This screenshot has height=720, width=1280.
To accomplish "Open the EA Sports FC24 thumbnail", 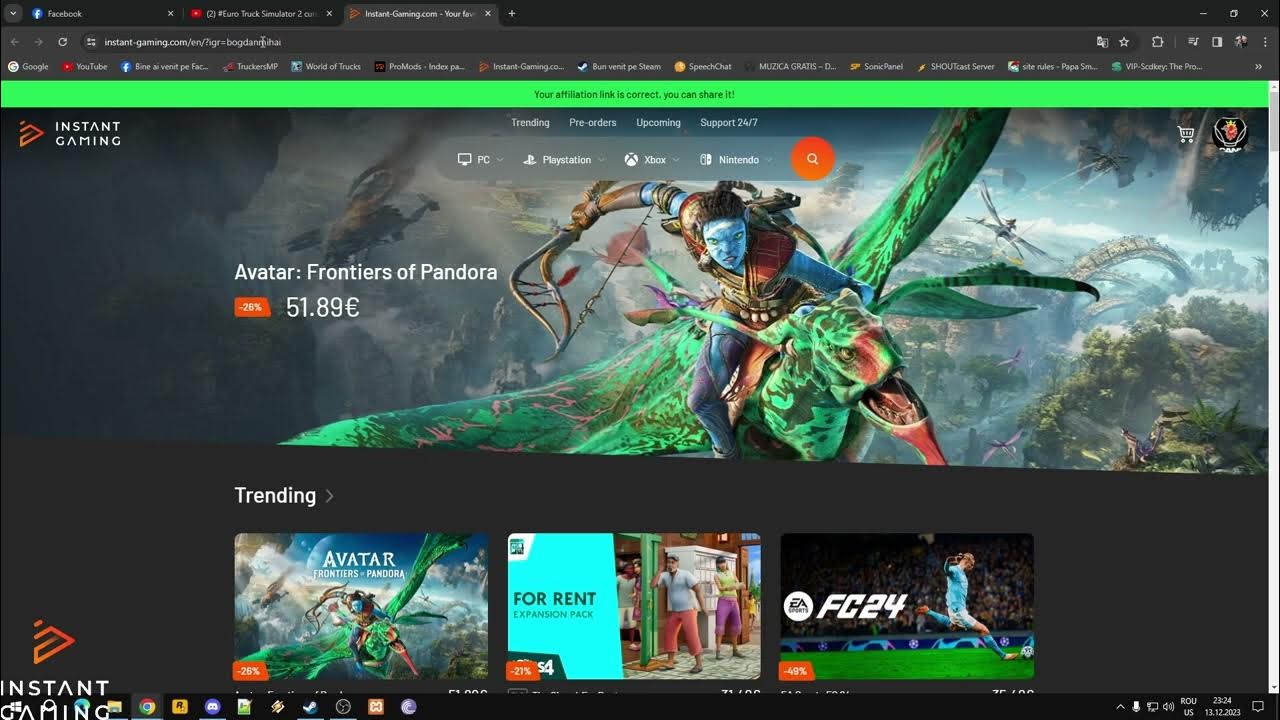I will click(x=907, y=606).
